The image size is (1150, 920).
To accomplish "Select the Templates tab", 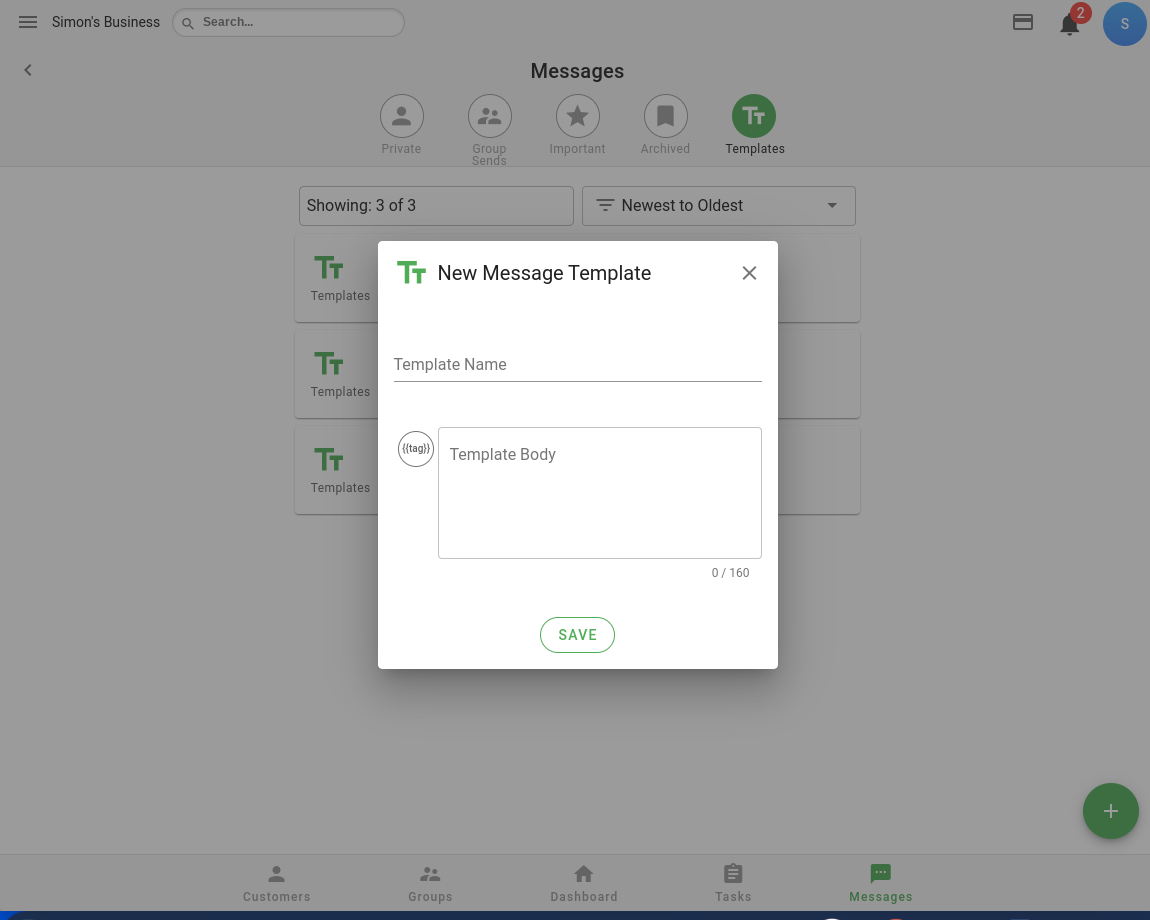I will 754,125.
